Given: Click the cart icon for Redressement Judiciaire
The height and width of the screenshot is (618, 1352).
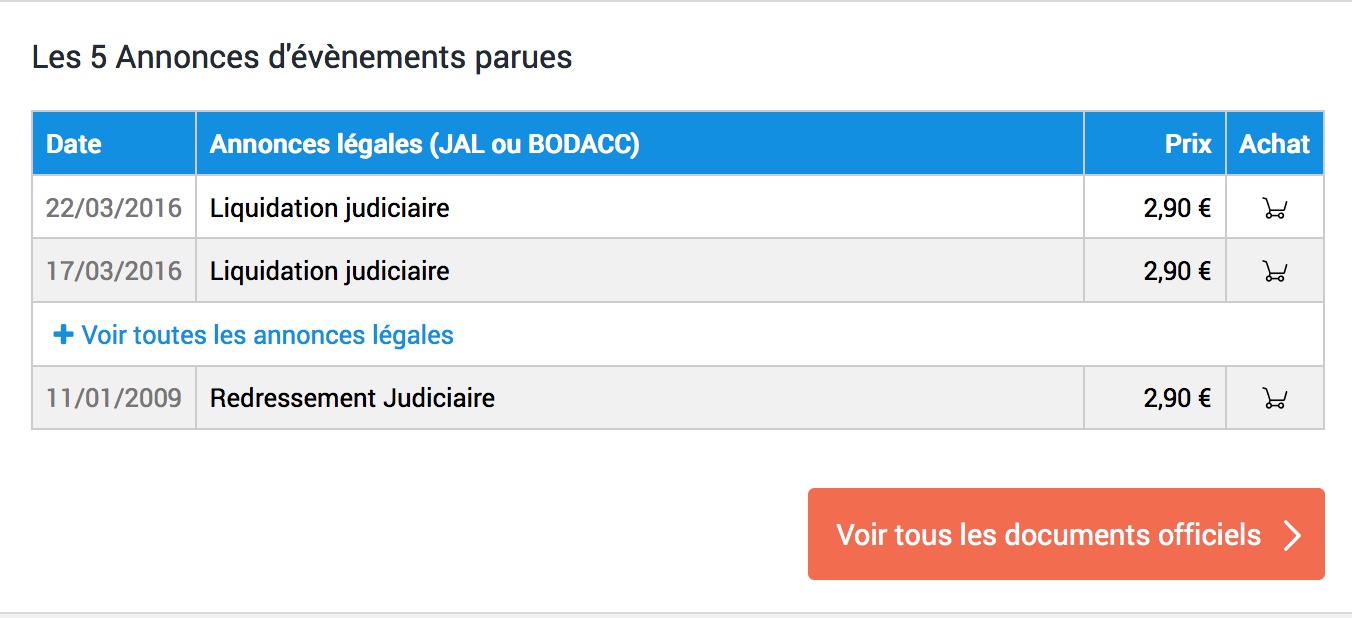Looking at the screenshot, I should click(x=1274, y=398).
